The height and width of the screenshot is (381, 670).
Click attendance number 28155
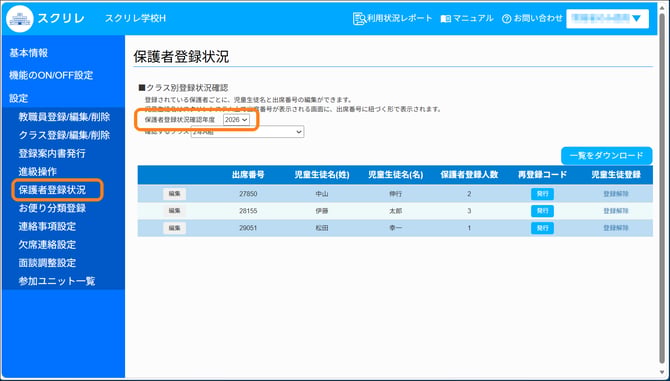(x=248, y=211)
